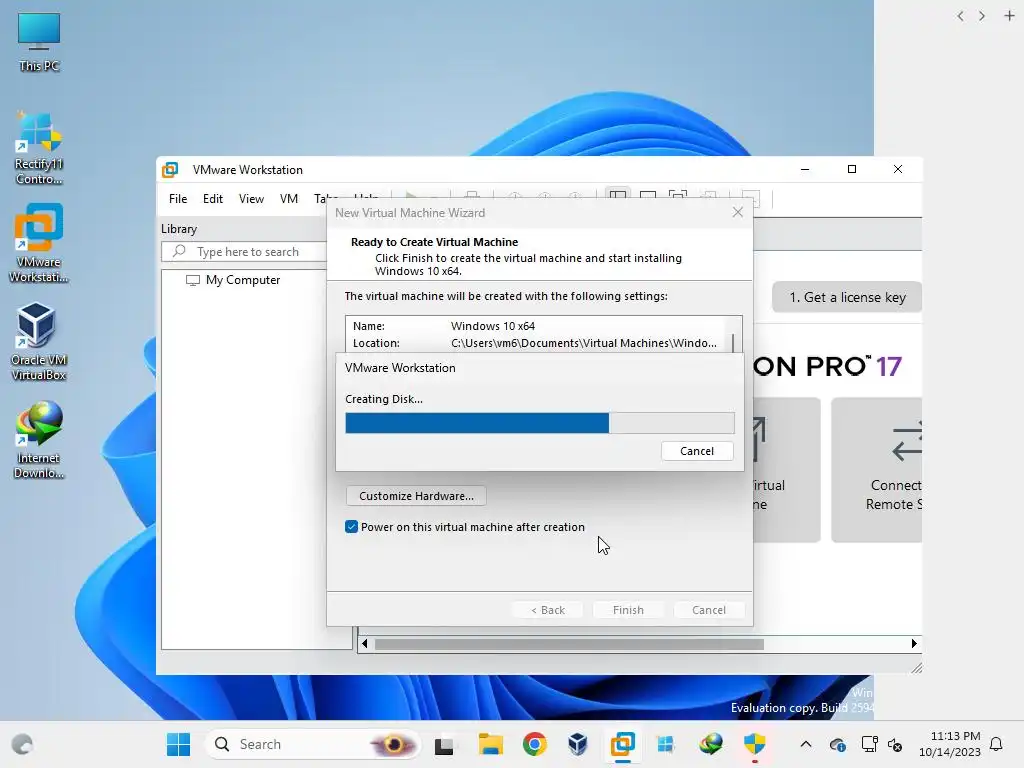1024x768 pixels.
Task: Select Oracle VM VirtualBox desktop shortcut
Action: (39, 342)
